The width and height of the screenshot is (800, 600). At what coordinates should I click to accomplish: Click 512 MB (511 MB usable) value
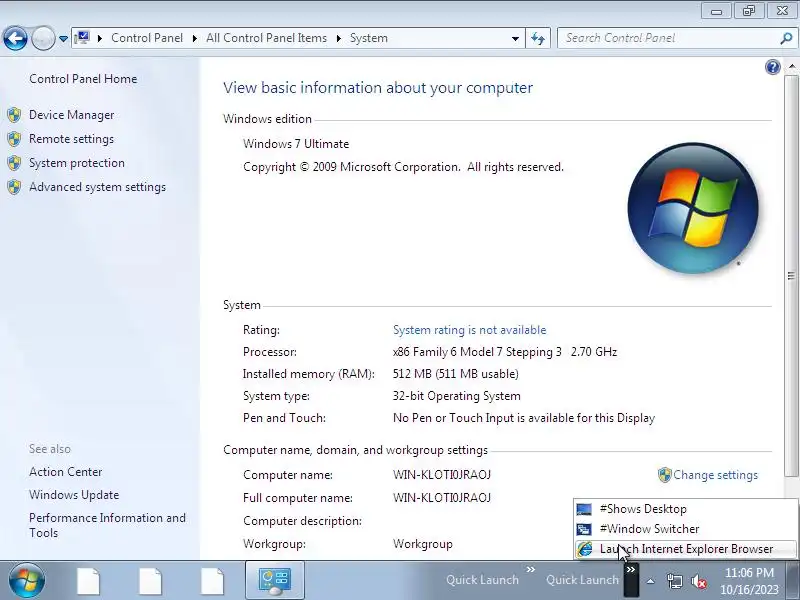(456, 374)
